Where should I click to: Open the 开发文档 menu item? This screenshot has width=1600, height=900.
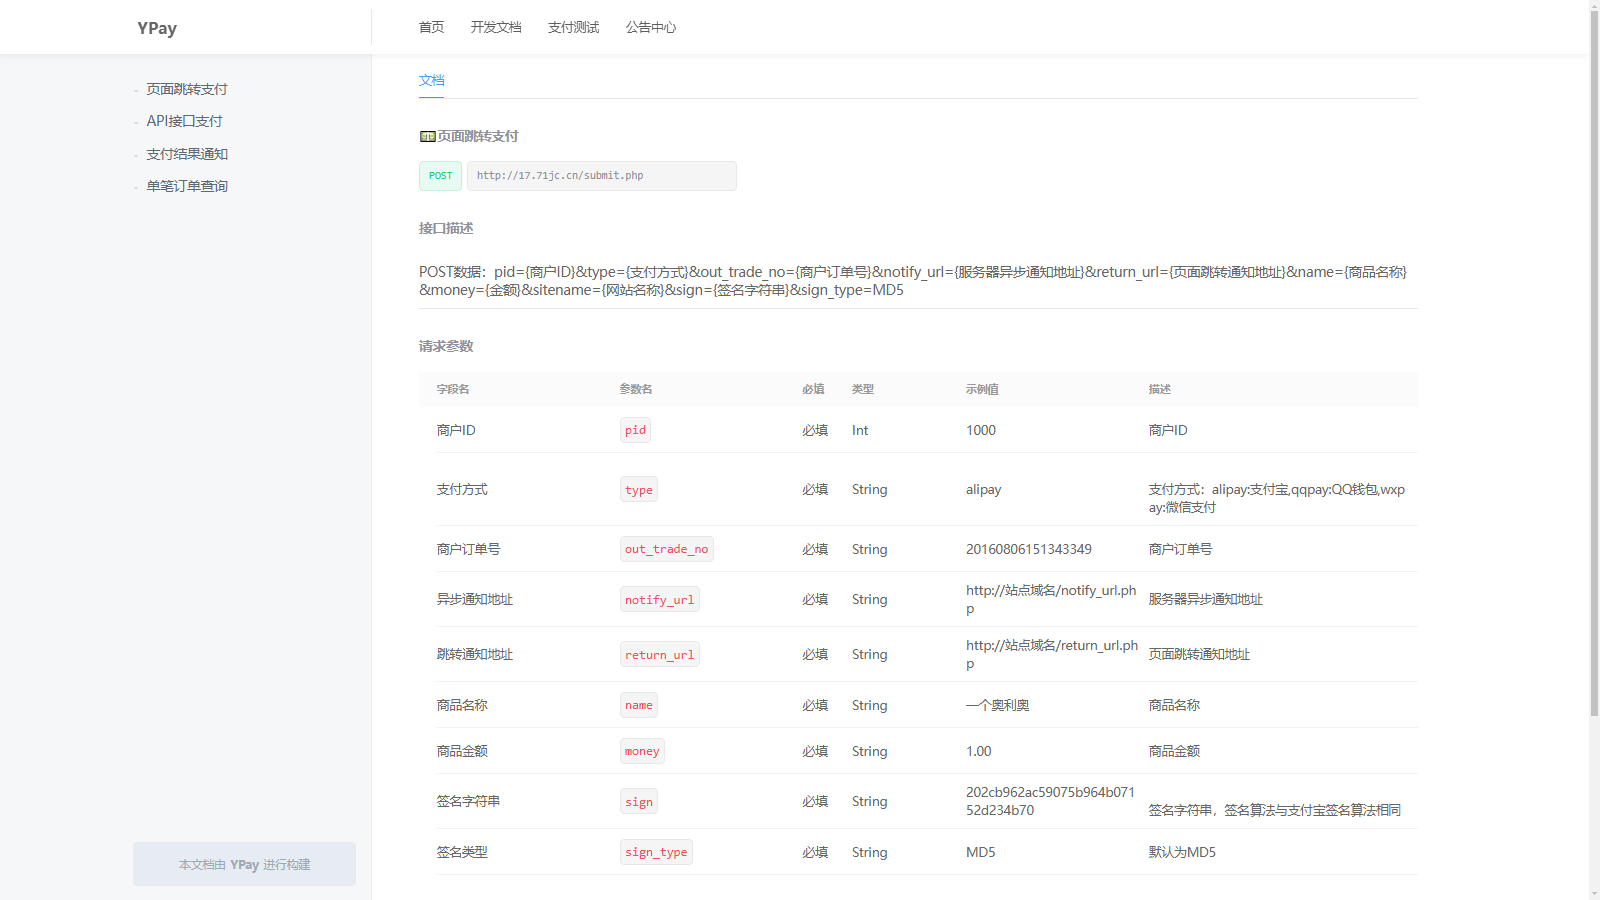coord(496,27)
